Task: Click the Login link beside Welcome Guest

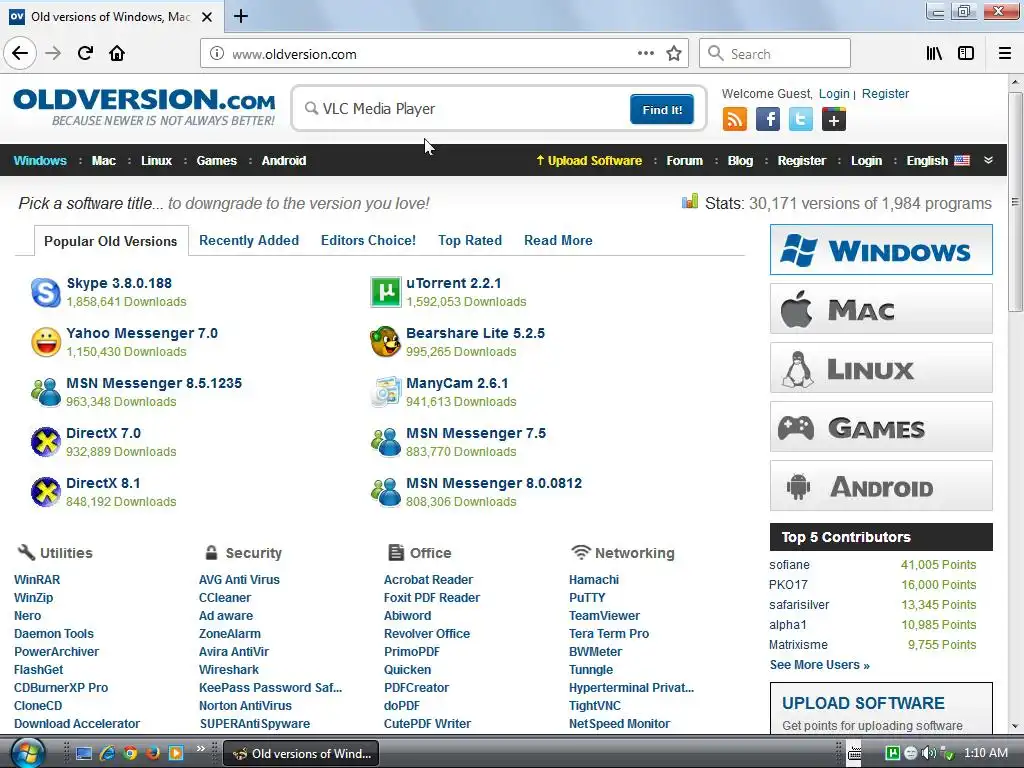Action: click(834, 93)
